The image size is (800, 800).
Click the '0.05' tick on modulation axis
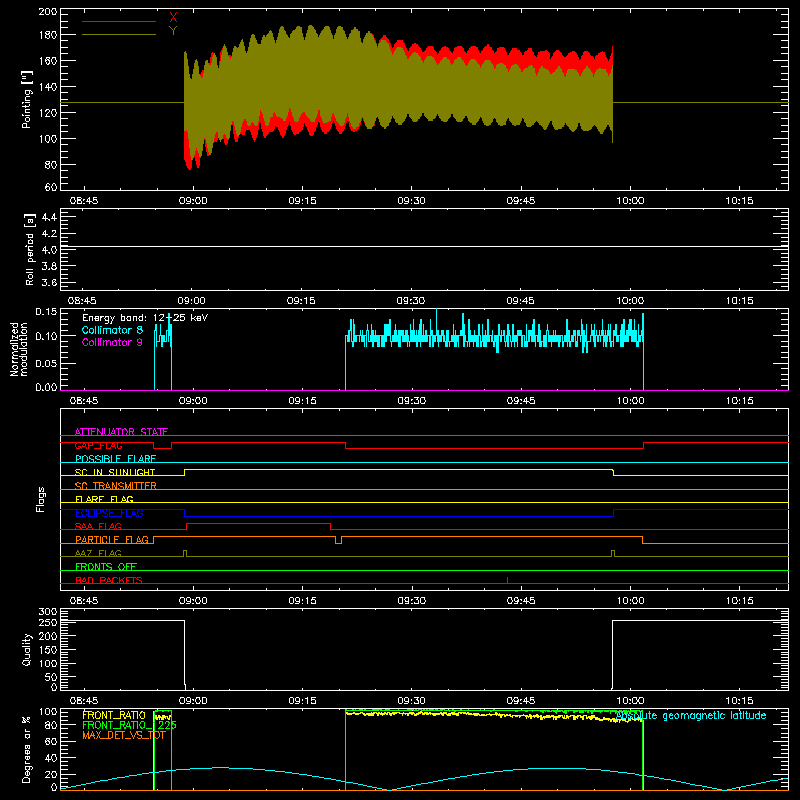tap(46, 363)
